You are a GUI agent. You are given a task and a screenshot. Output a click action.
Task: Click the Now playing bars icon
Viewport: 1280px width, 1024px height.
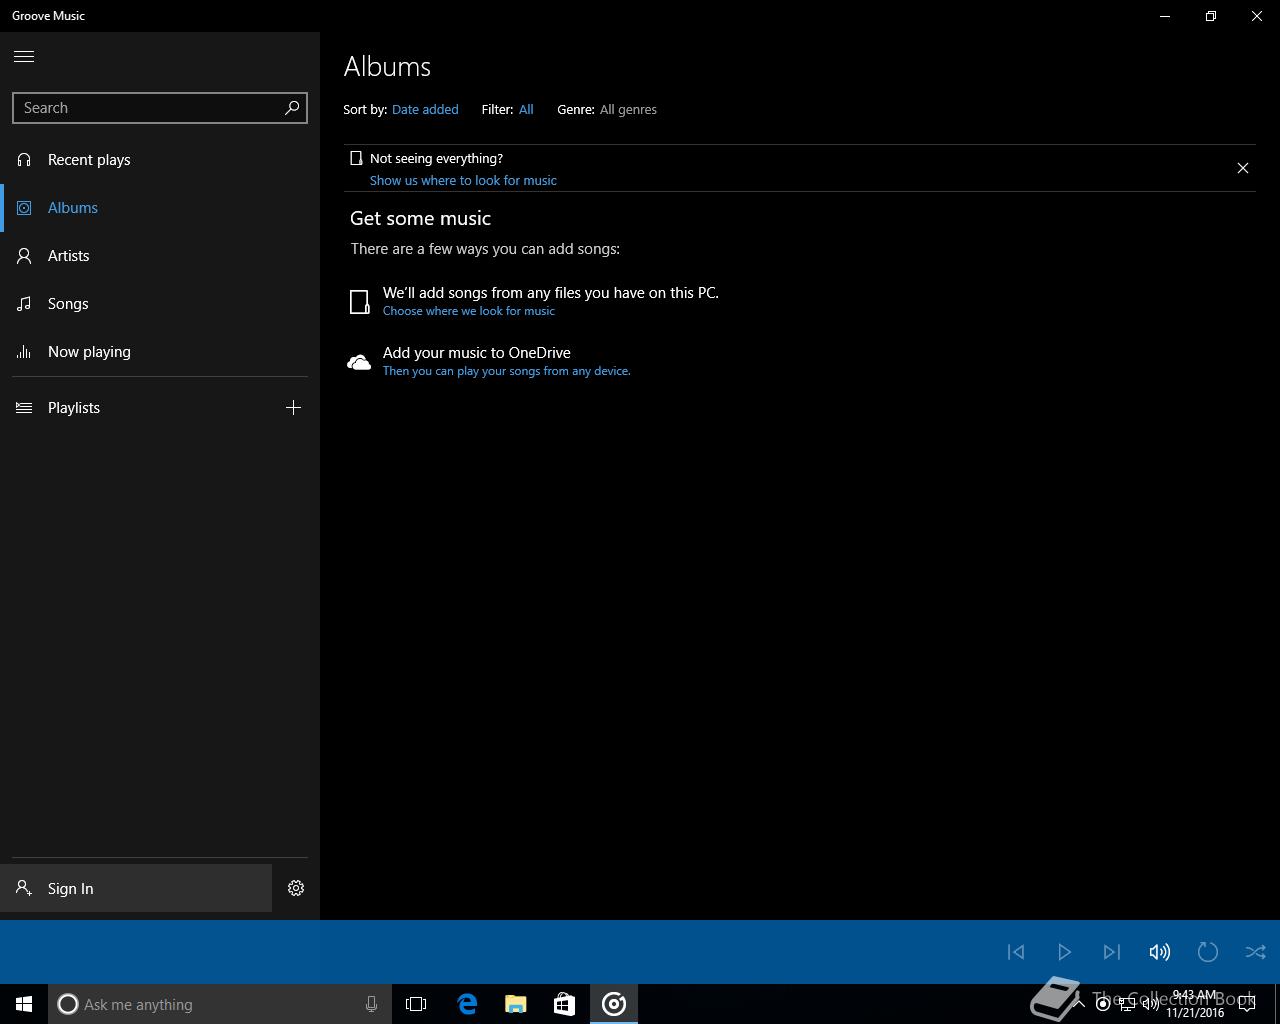tap(24, 352)
